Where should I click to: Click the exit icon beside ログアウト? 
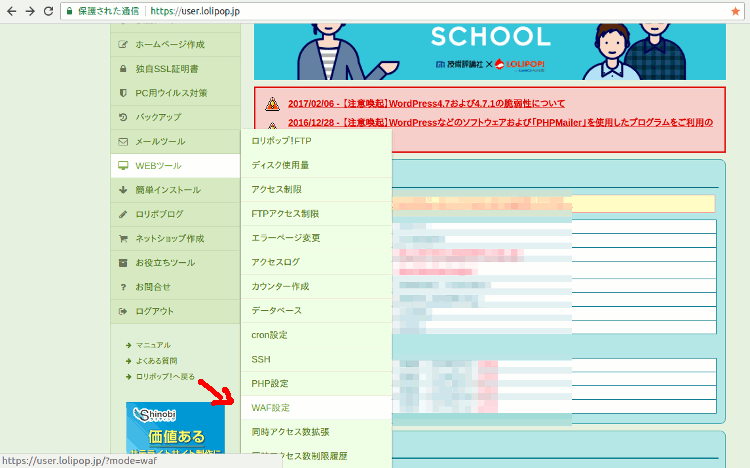pos(123,312)
